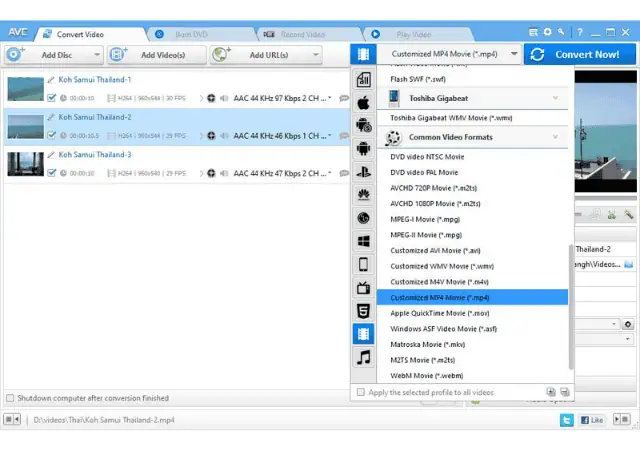Select the TV devices category icon

[363, 288]
